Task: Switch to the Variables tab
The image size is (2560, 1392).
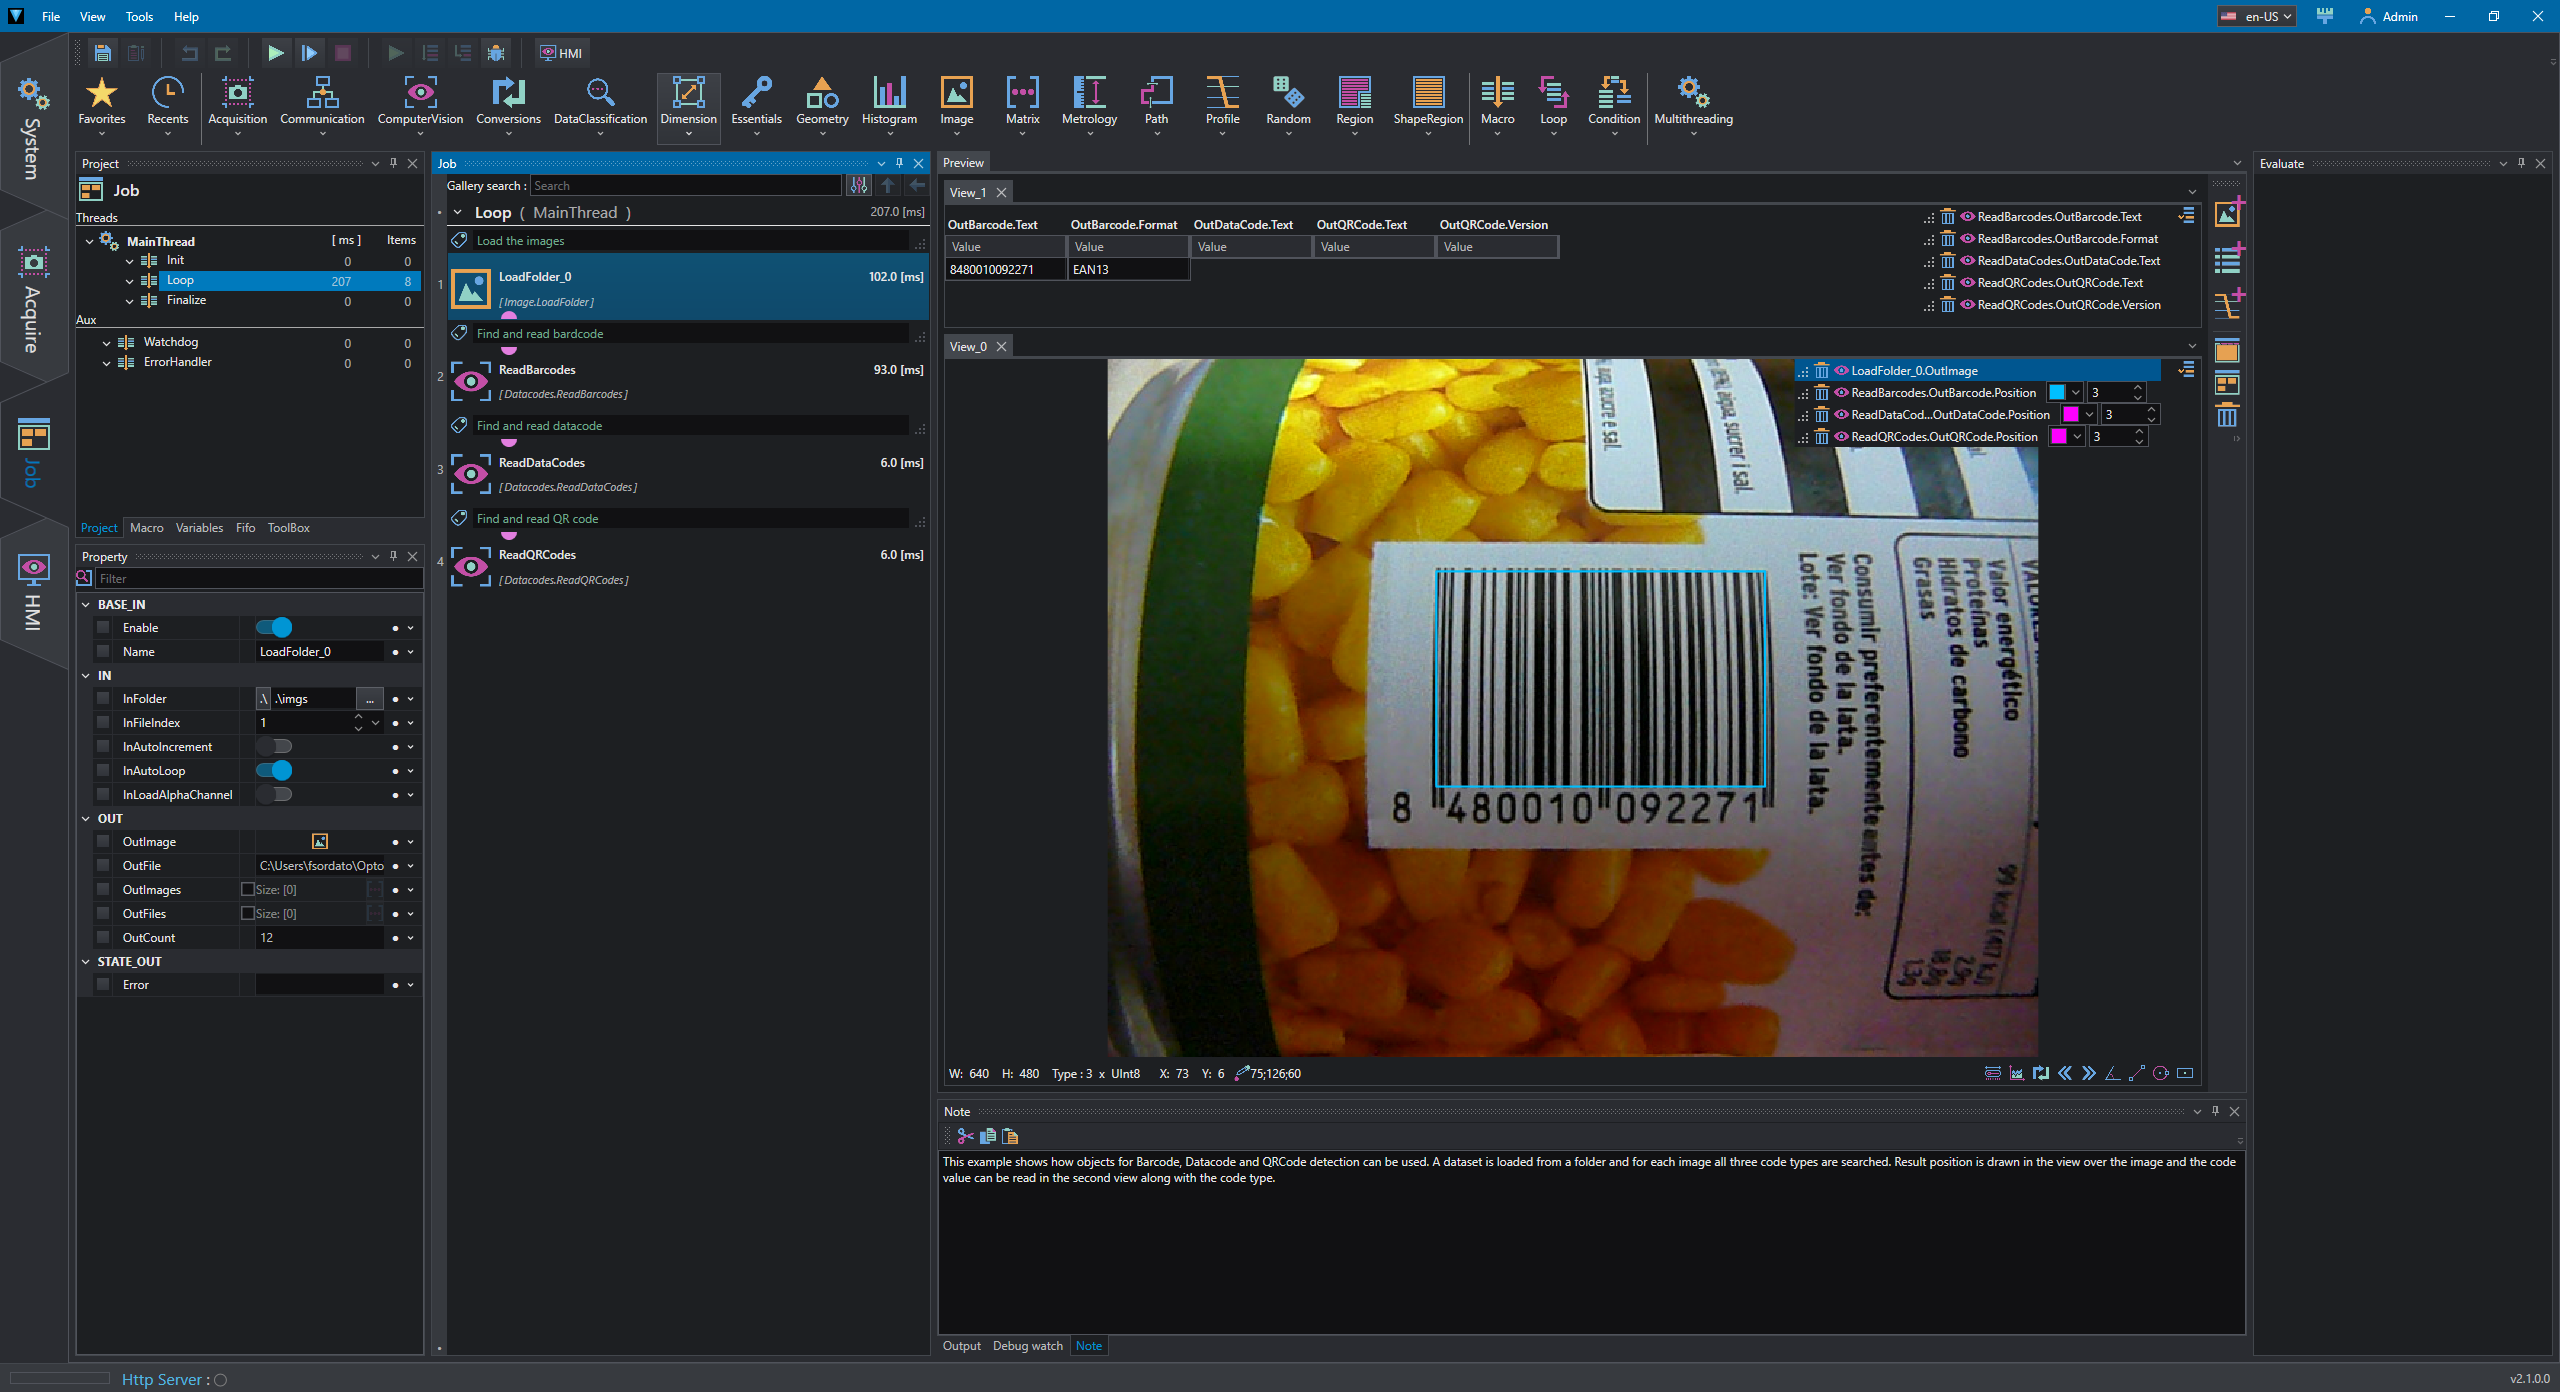Action: click(199, 528)
